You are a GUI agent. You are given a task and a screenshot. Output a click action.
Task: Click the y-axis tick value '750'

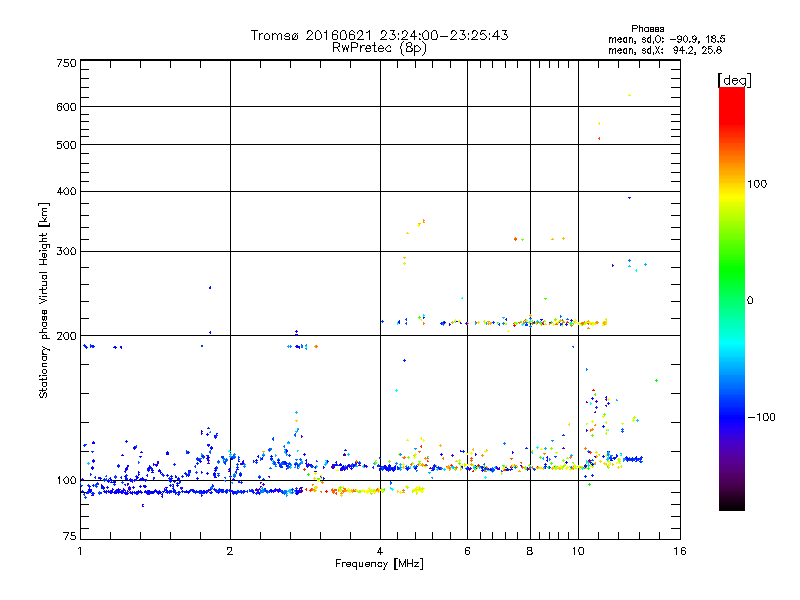pyautogui.click(x=67, y=63)
